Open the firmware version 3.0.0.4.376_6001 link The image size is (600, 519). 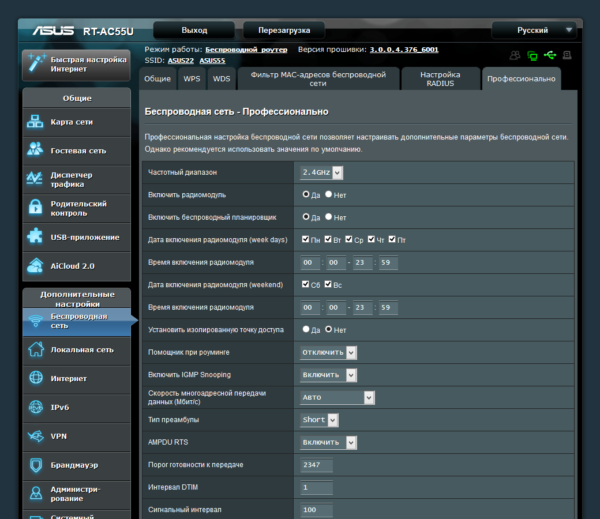click(404, 49)
